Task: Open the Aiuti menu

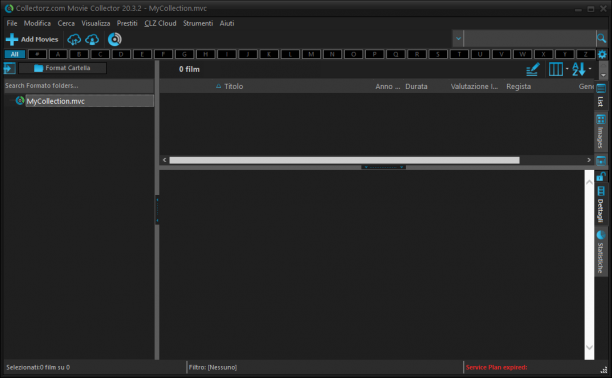Action: (227, 23)
